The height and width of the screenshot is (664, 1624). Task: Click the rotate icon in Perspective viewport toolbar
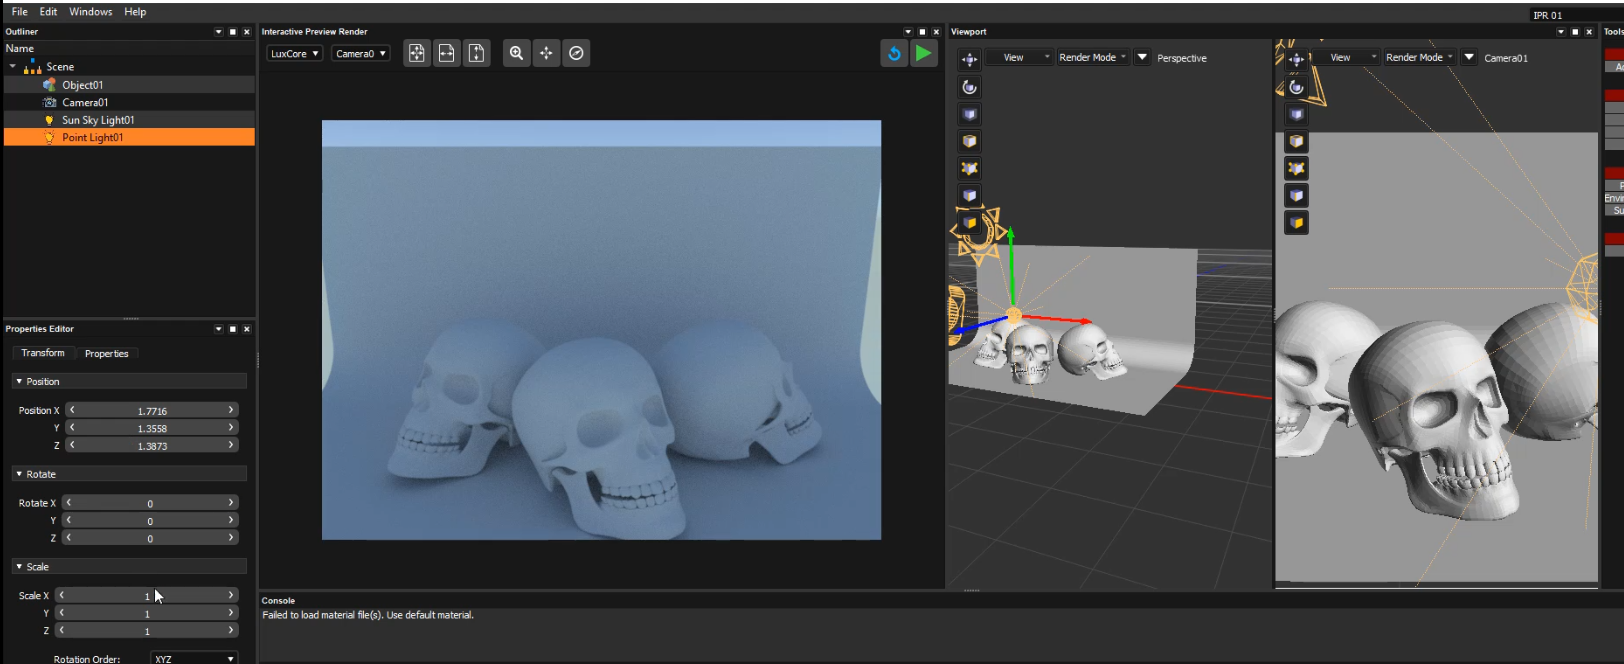(x=969, y=87)
